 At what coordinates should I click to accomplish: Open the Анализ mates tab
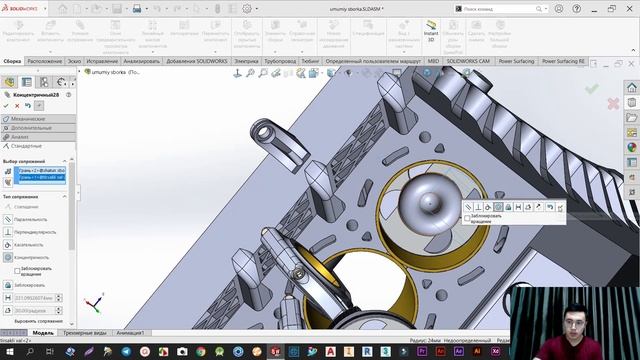click(38, 137)
